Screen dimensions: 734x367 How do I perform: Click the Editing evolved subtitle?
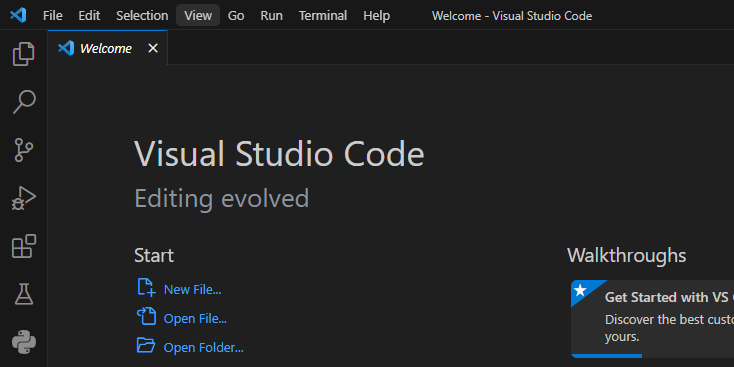point(222,198)
